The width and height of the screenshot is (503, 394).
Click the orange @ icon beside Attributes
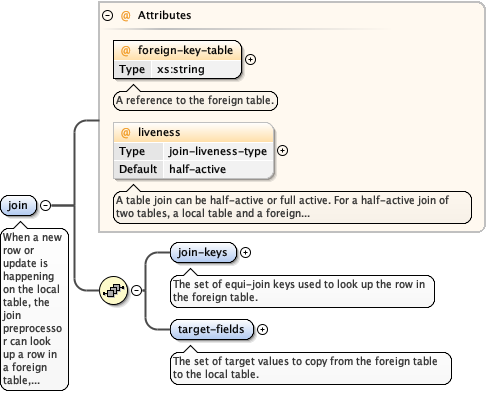tap(125, 16)
